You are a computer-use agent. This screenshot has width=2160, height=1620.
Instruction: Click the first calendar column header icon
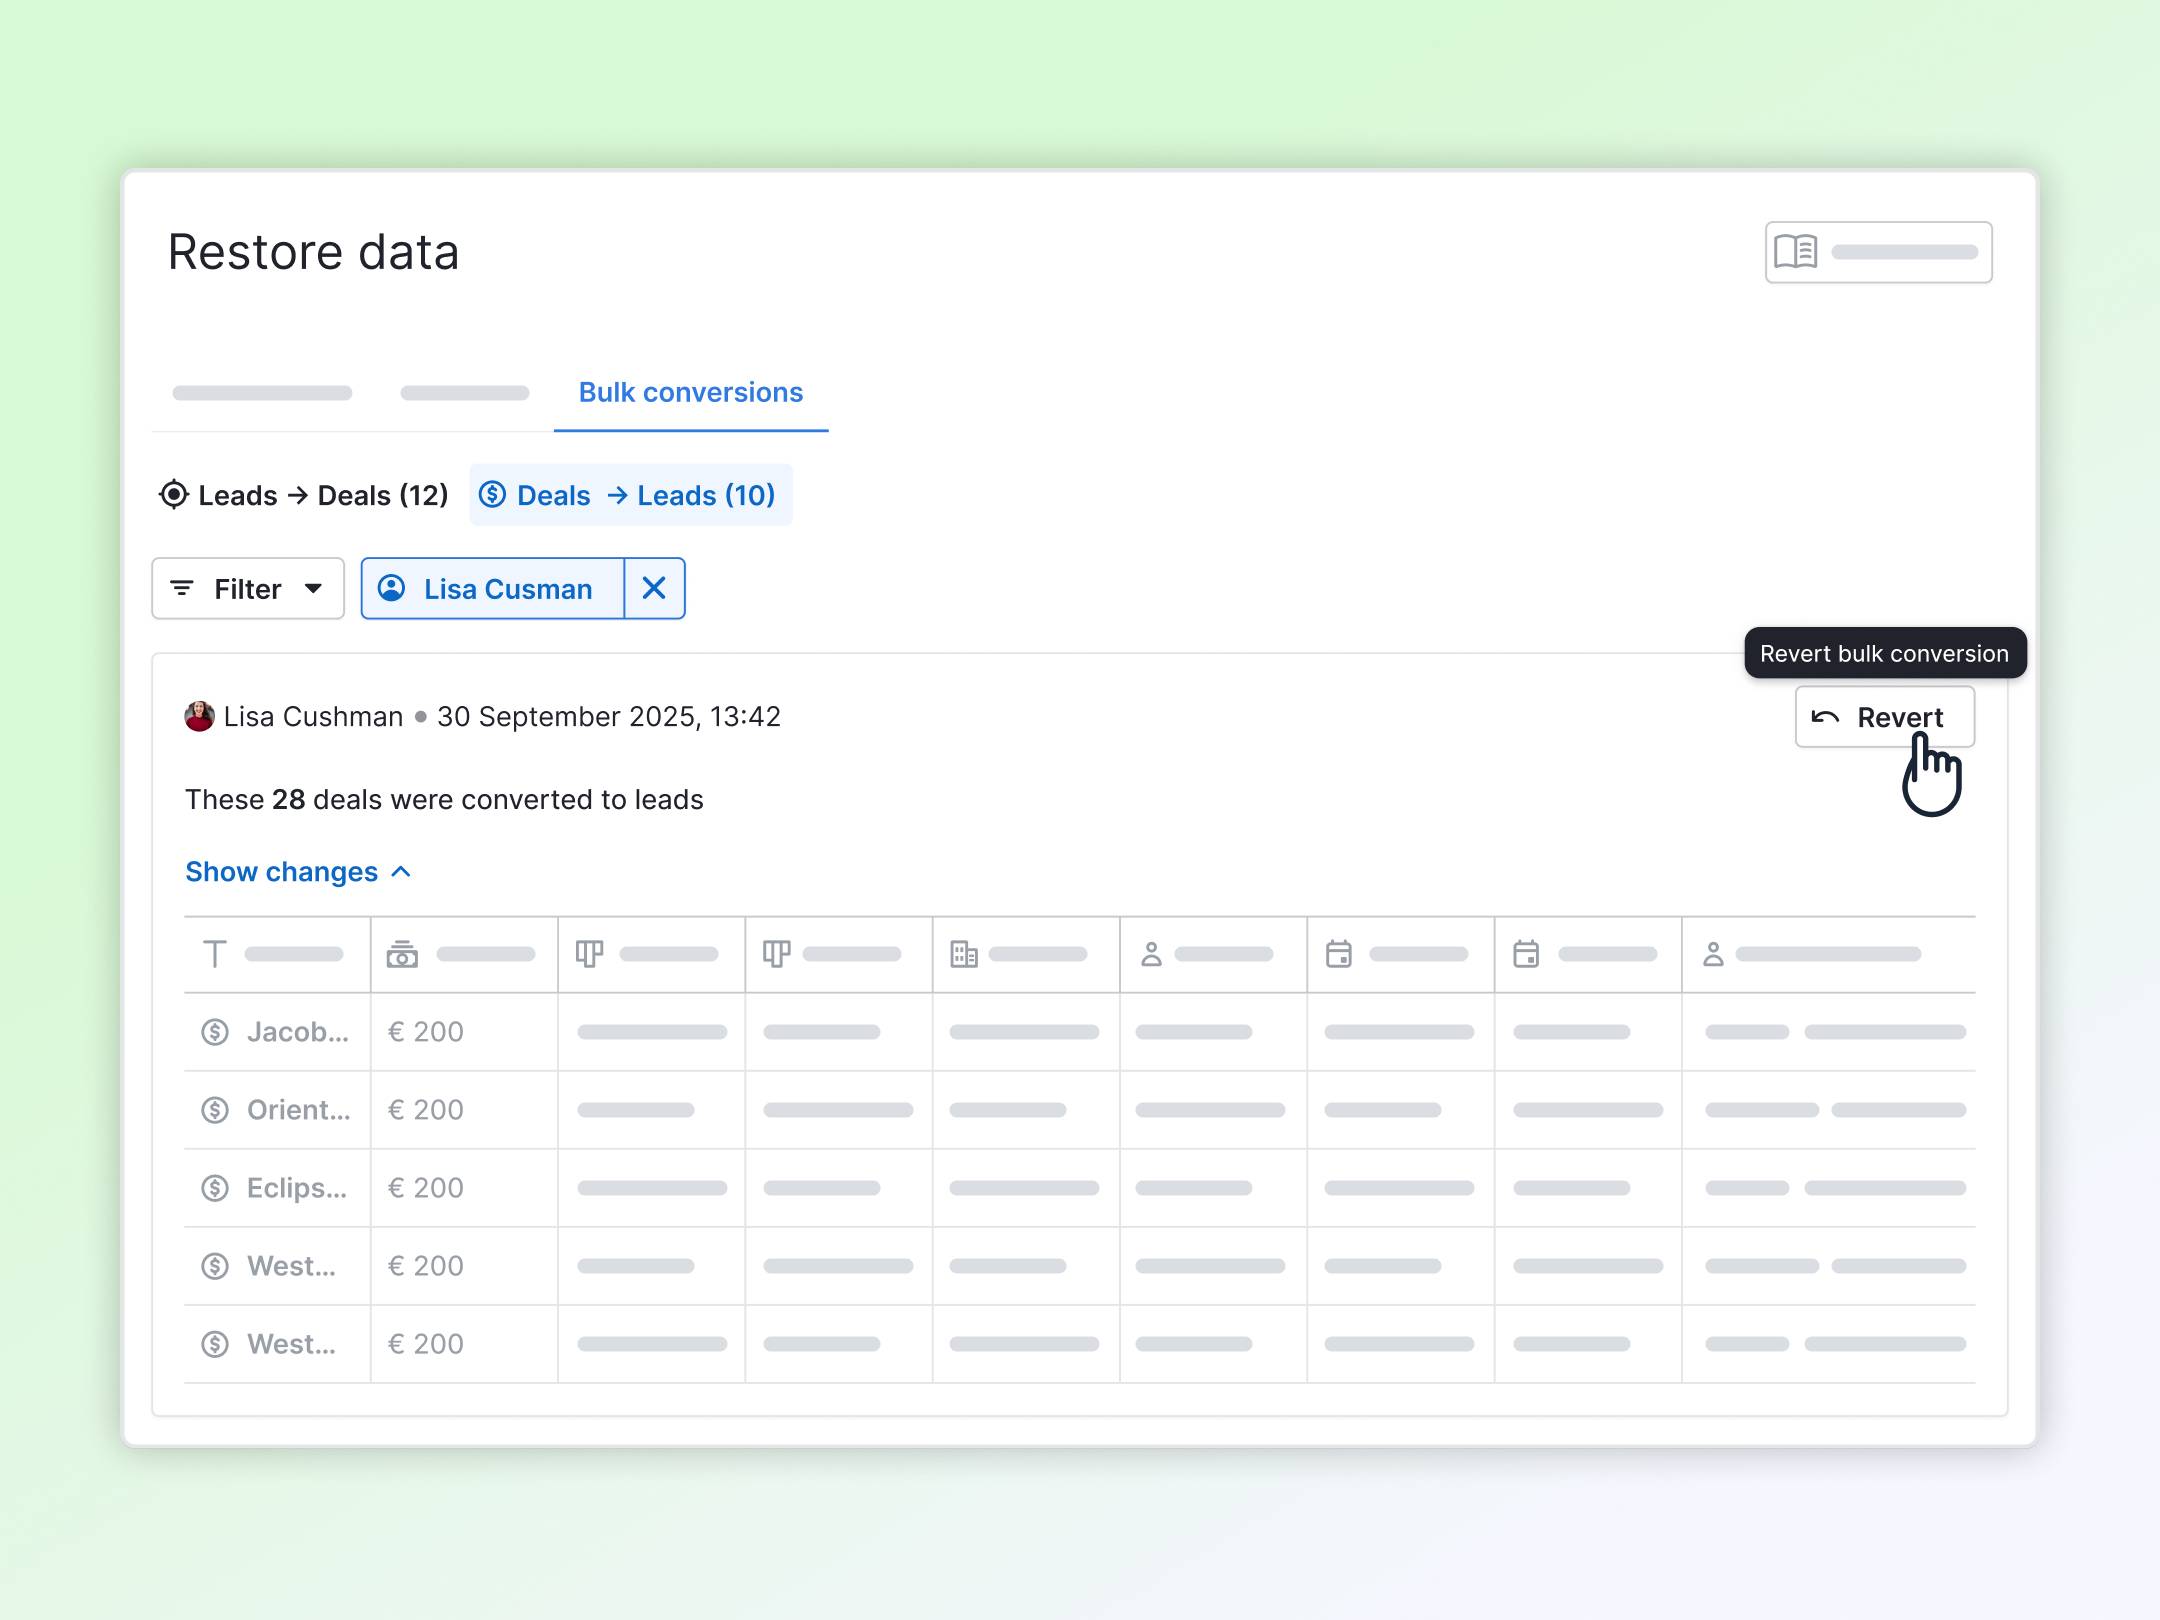click(1338, 954)
